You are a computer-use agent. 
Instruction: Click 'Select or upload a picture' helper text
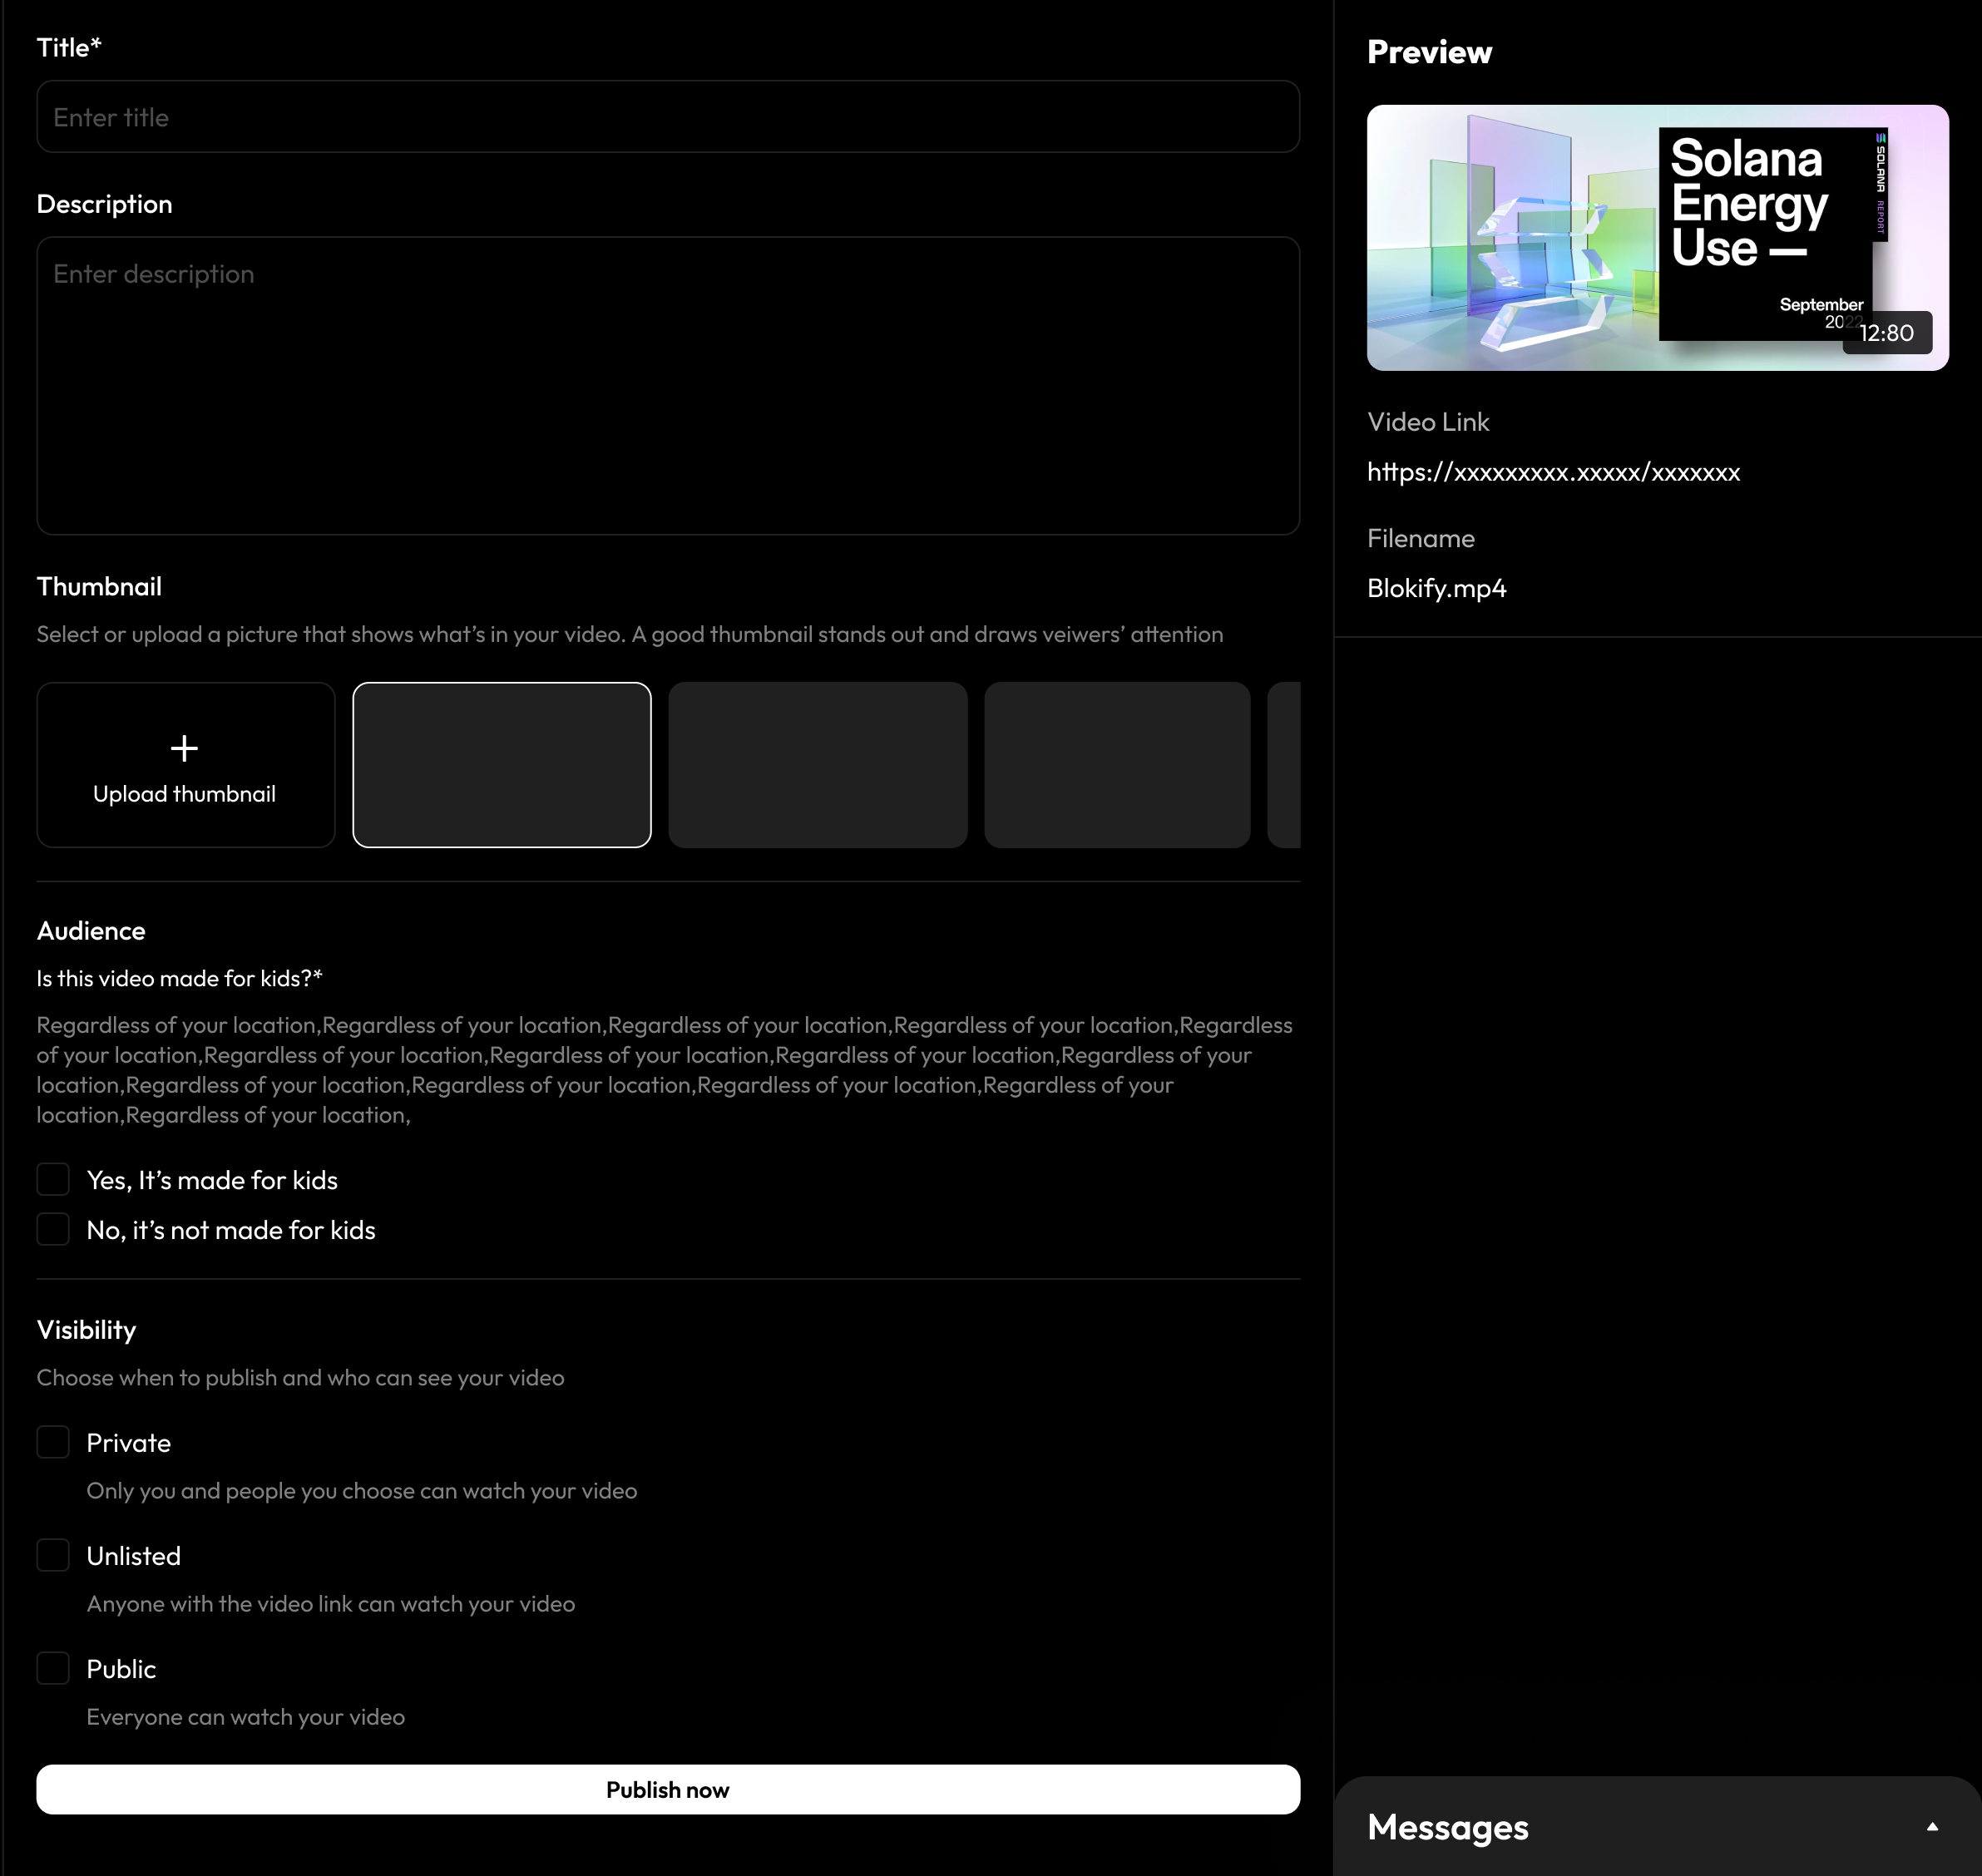coord(630,634)
